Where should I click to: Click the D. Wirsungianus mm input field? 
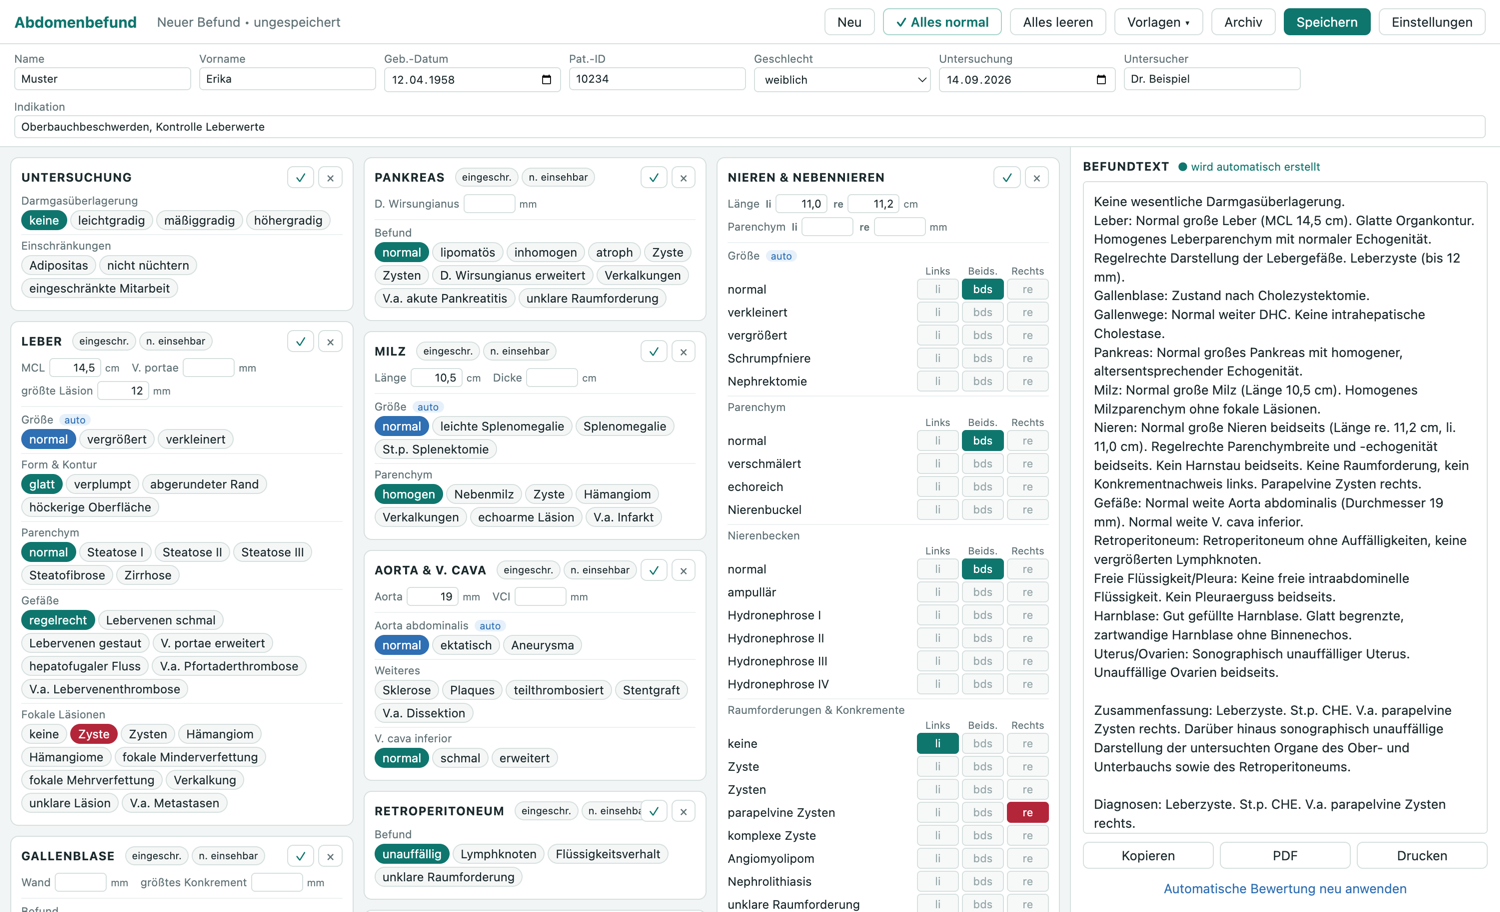pyautogui.click(x=489, y=204)
